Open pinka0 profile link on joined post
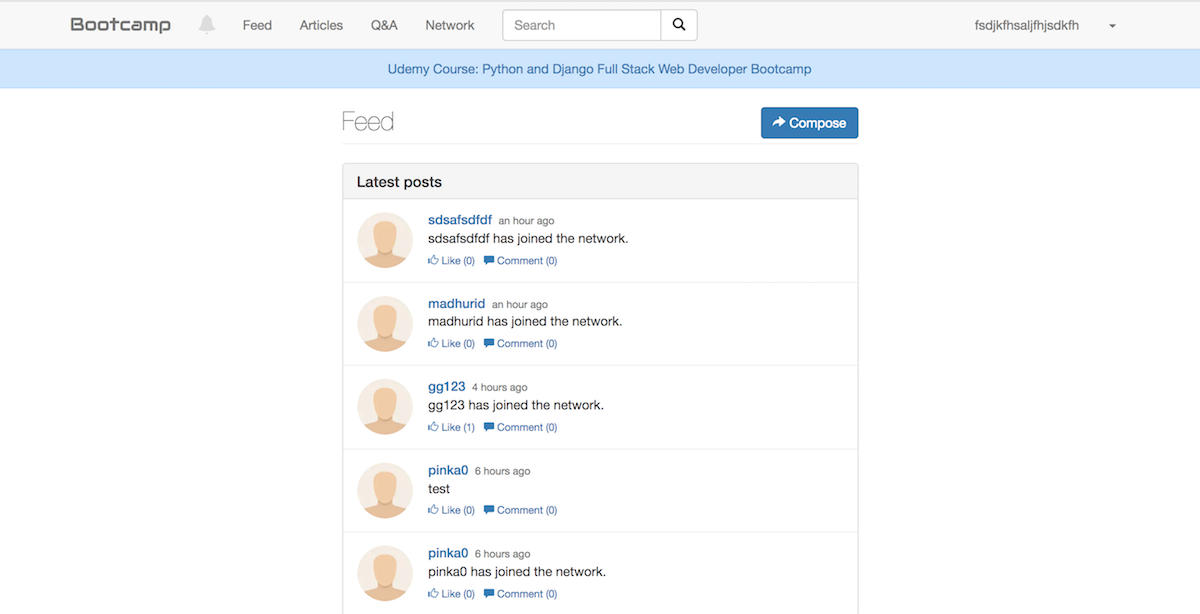Image resolution: width=1200 pixels, height=614 pixels. pyautogui.click(x=448, y=553)
